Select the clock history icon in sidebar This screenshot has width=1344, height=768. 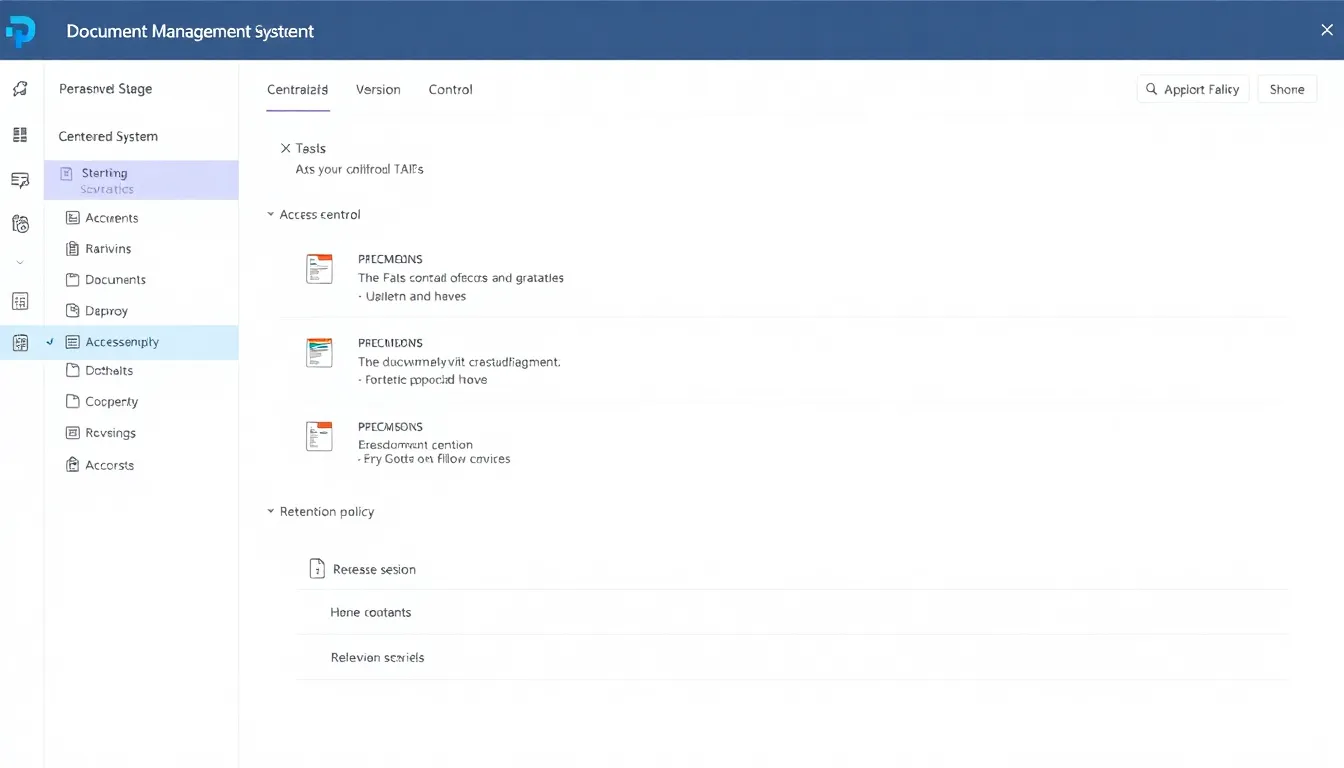(x=20, y=223)
